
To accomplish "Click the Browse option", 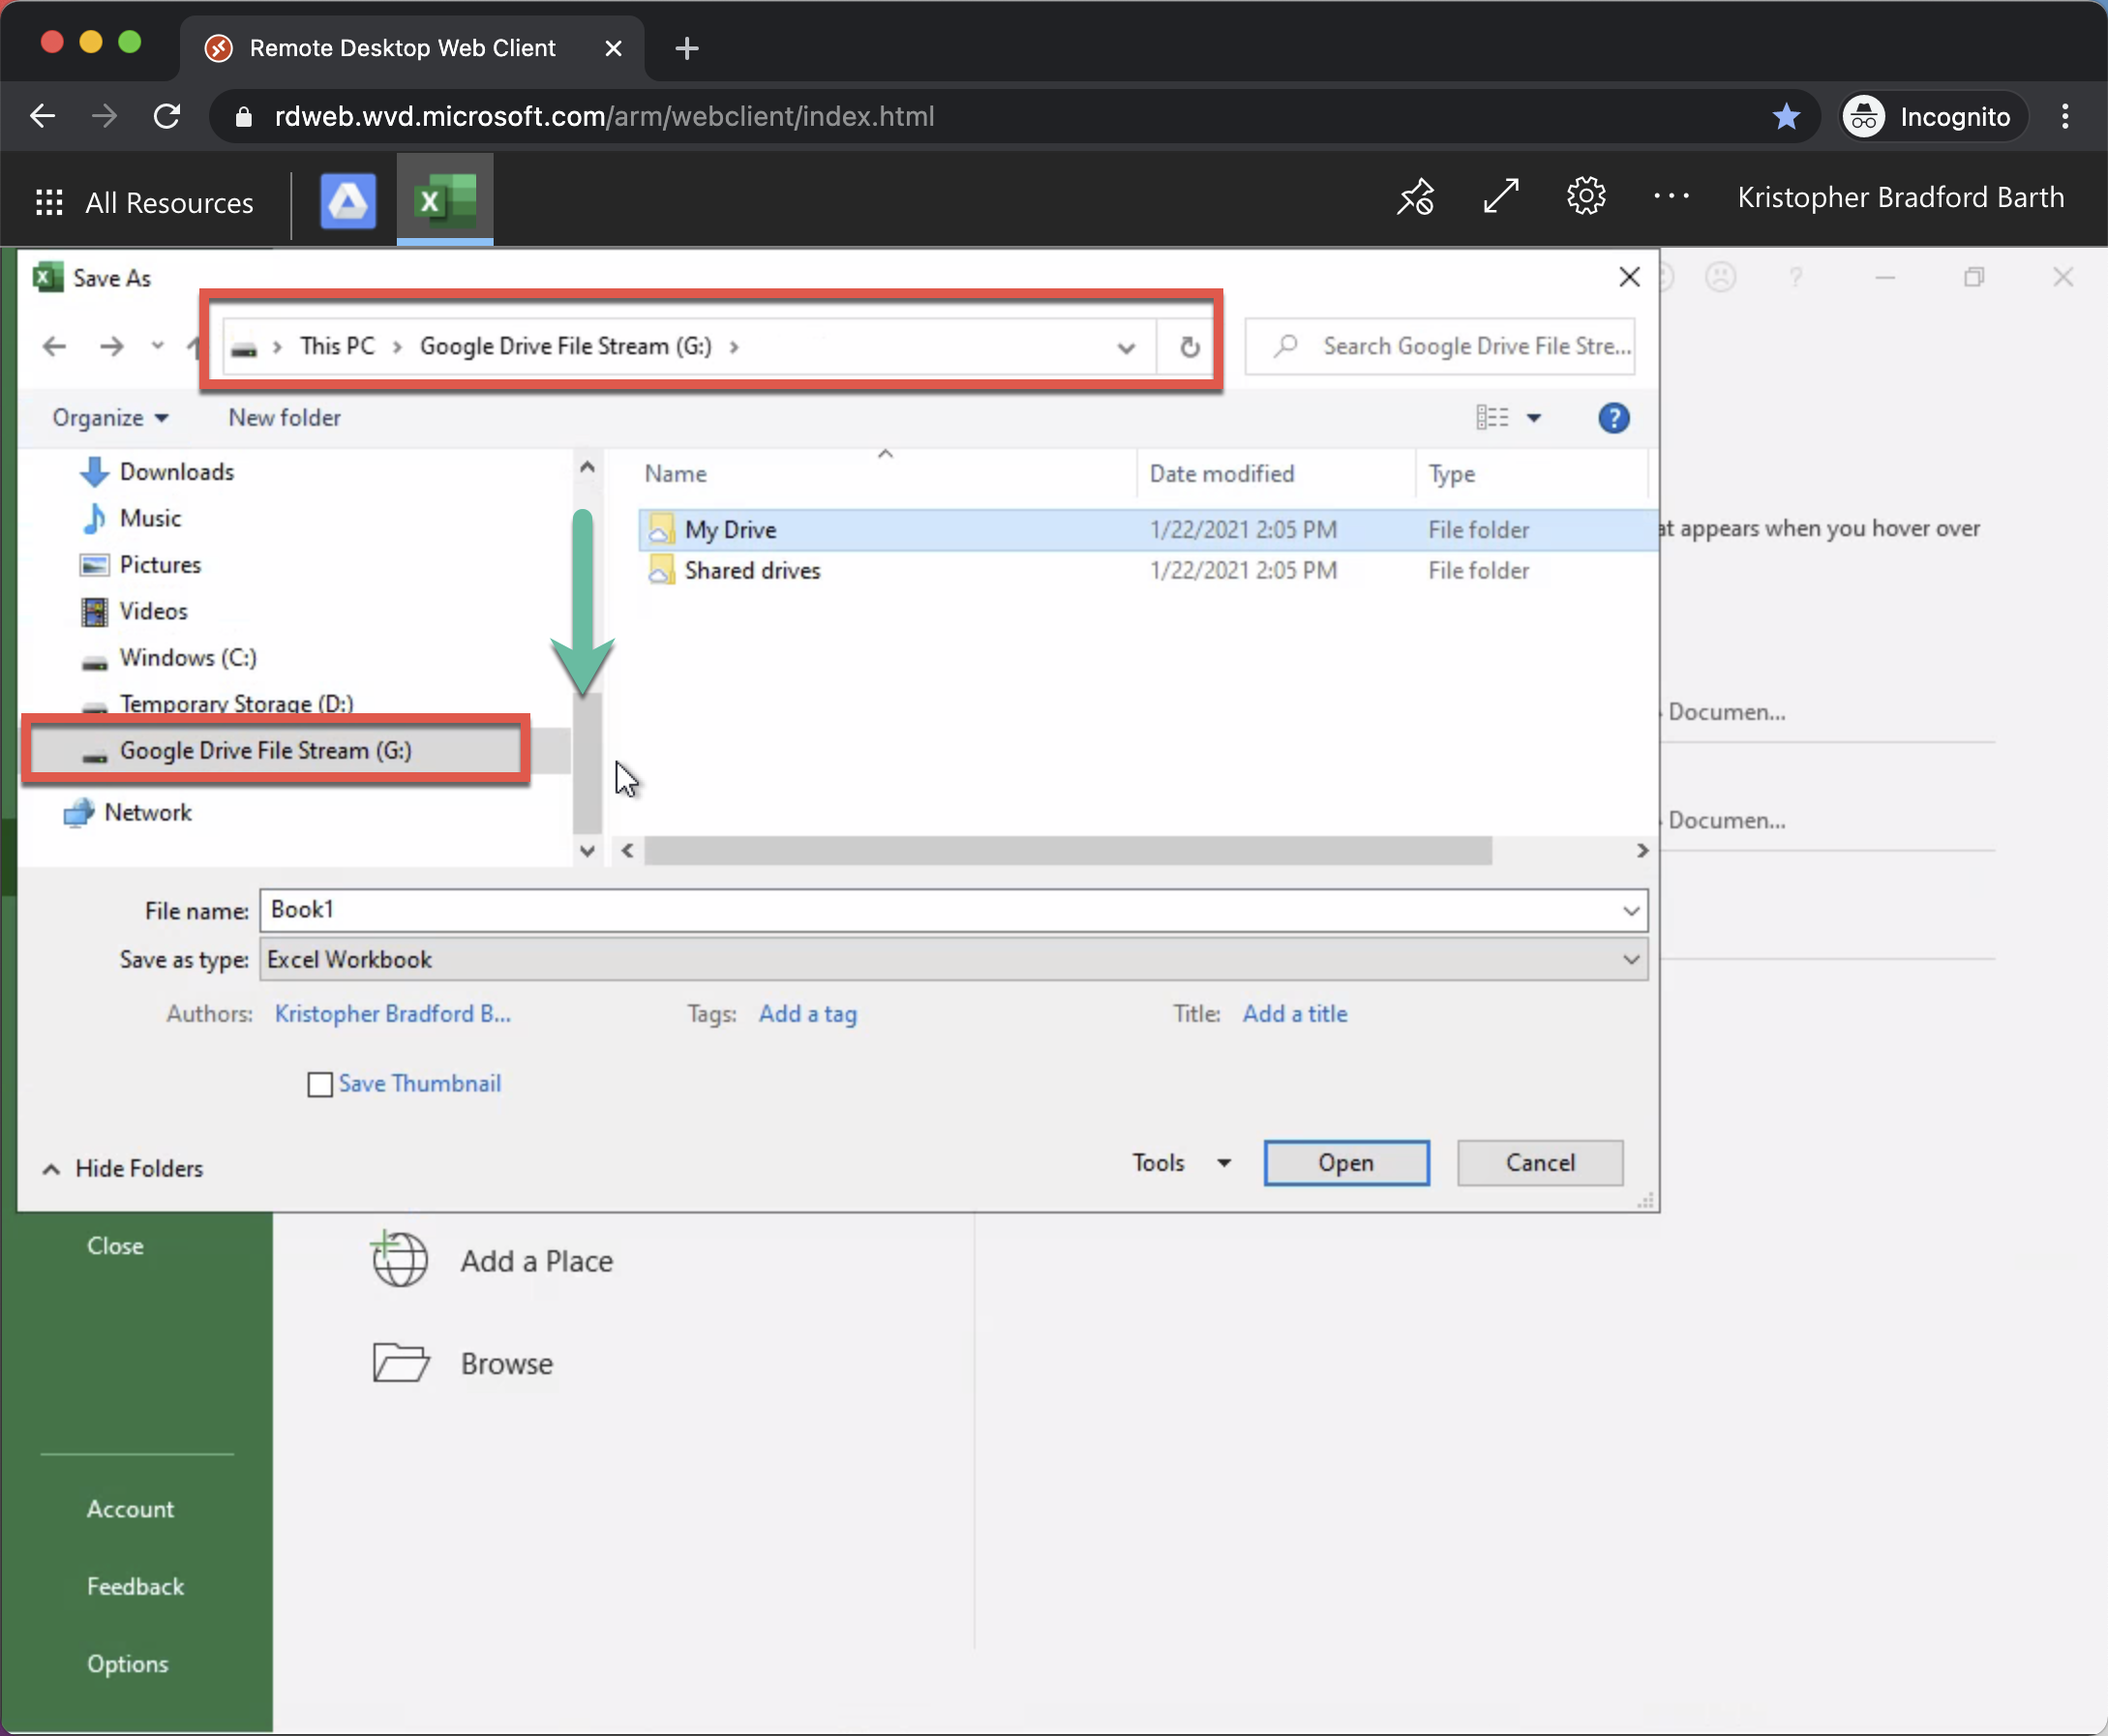I will (x=507, y=1364).
